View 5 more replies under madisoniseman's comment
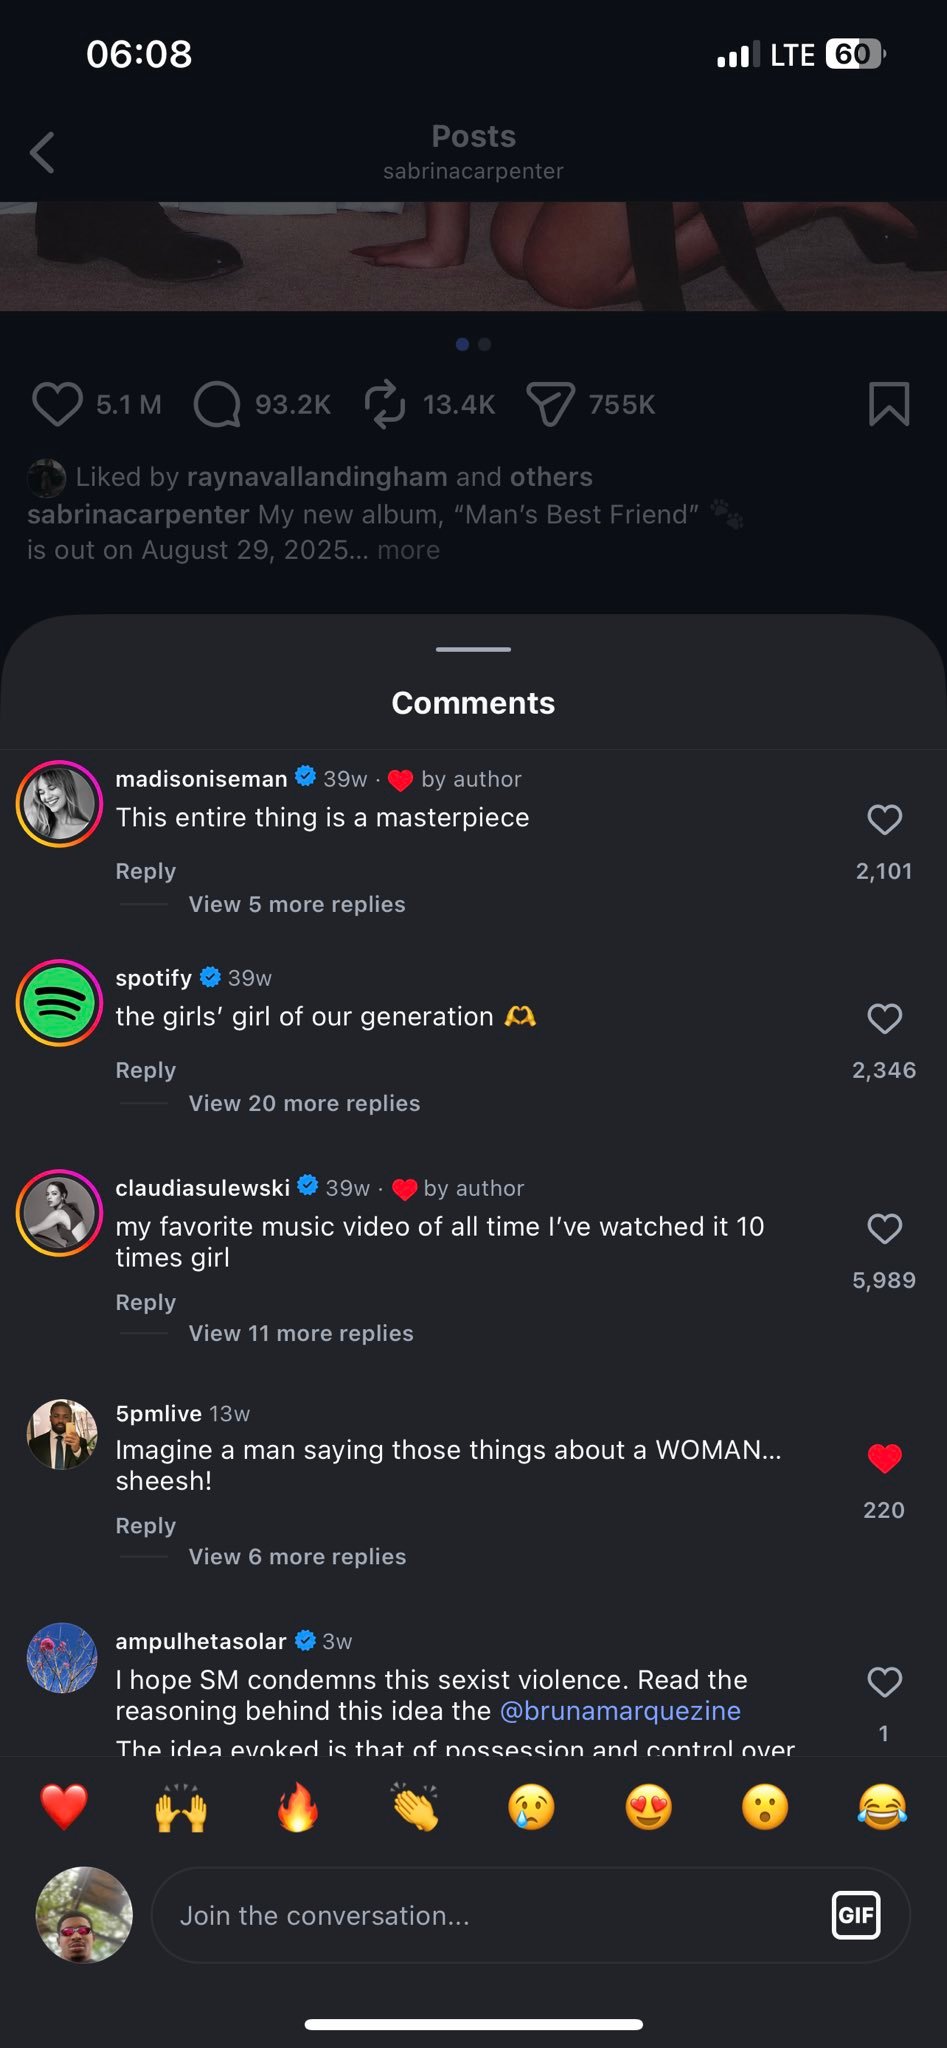Viewport: 947px width, 2048px height. tap(295, 904)
